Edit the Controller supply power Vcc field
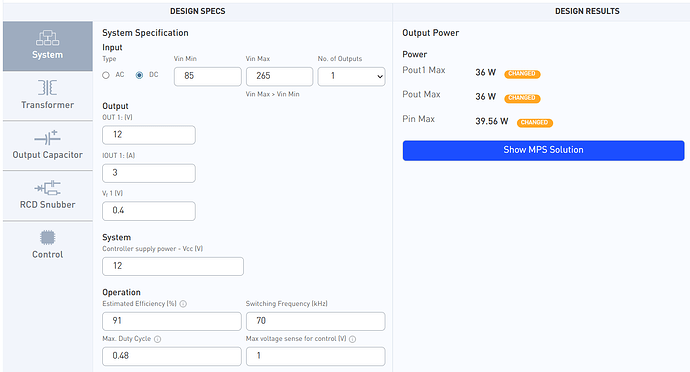 (173, 266)
